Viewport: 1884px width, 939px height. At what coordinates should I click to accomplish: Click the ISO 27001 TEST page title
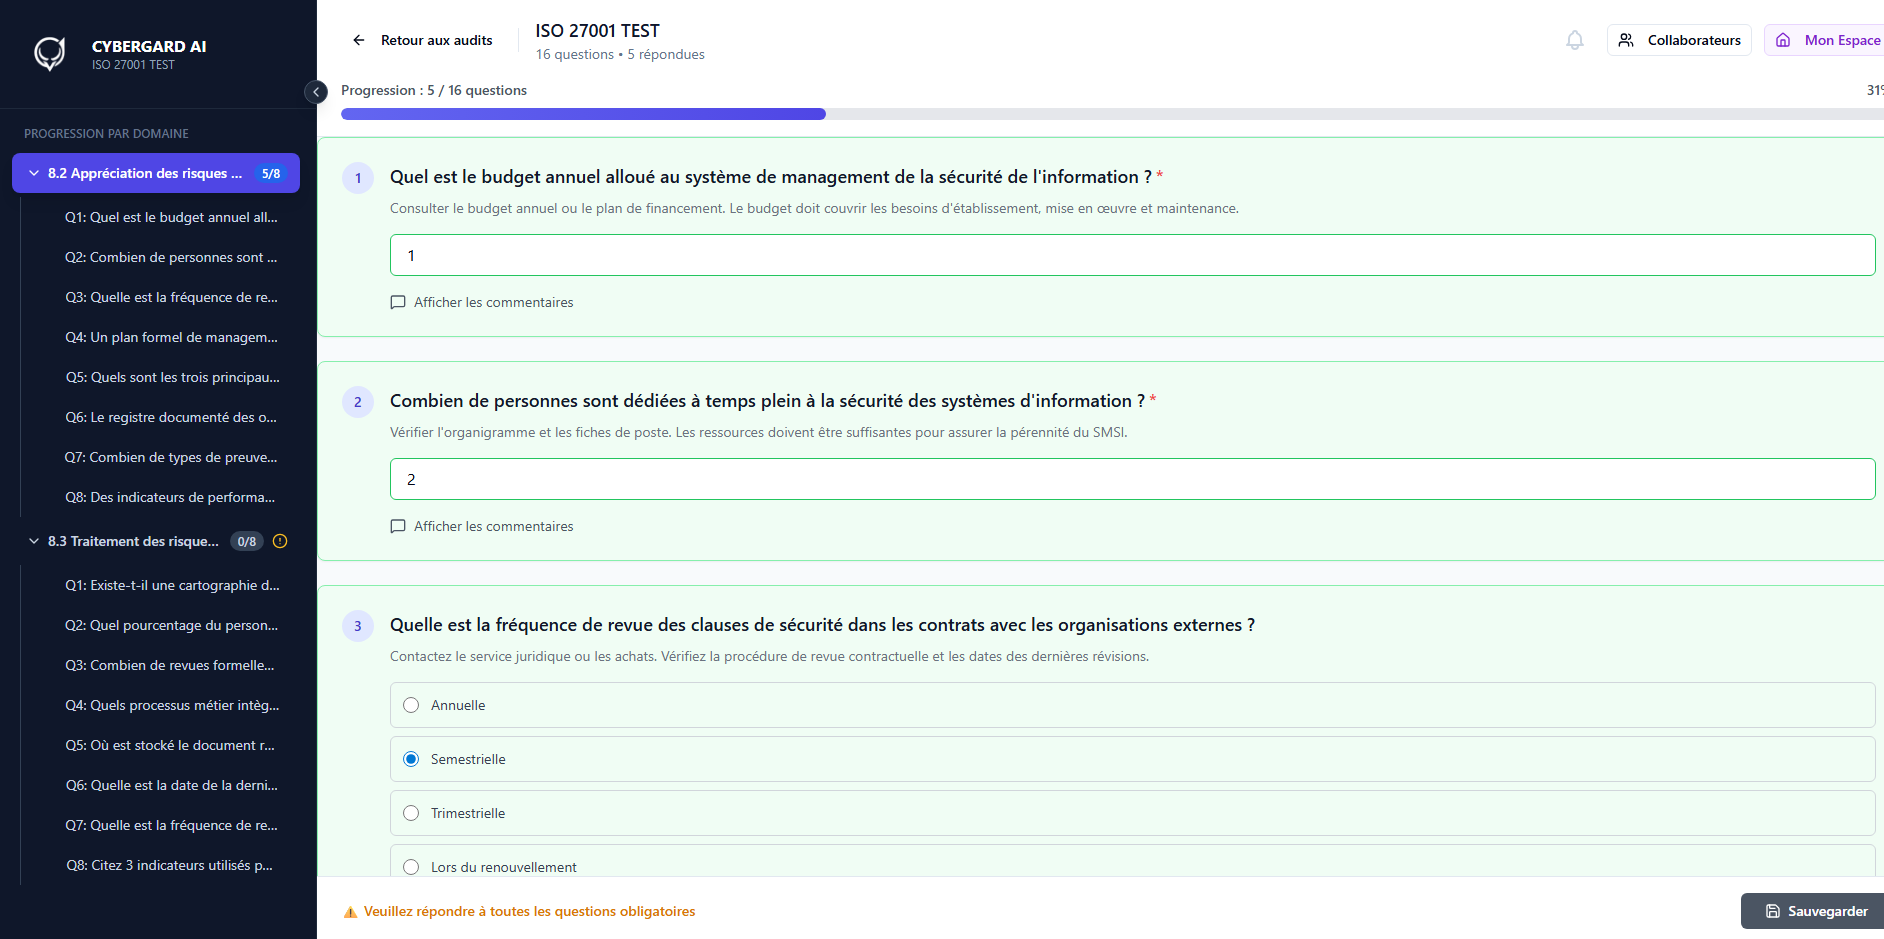point(598,31)
